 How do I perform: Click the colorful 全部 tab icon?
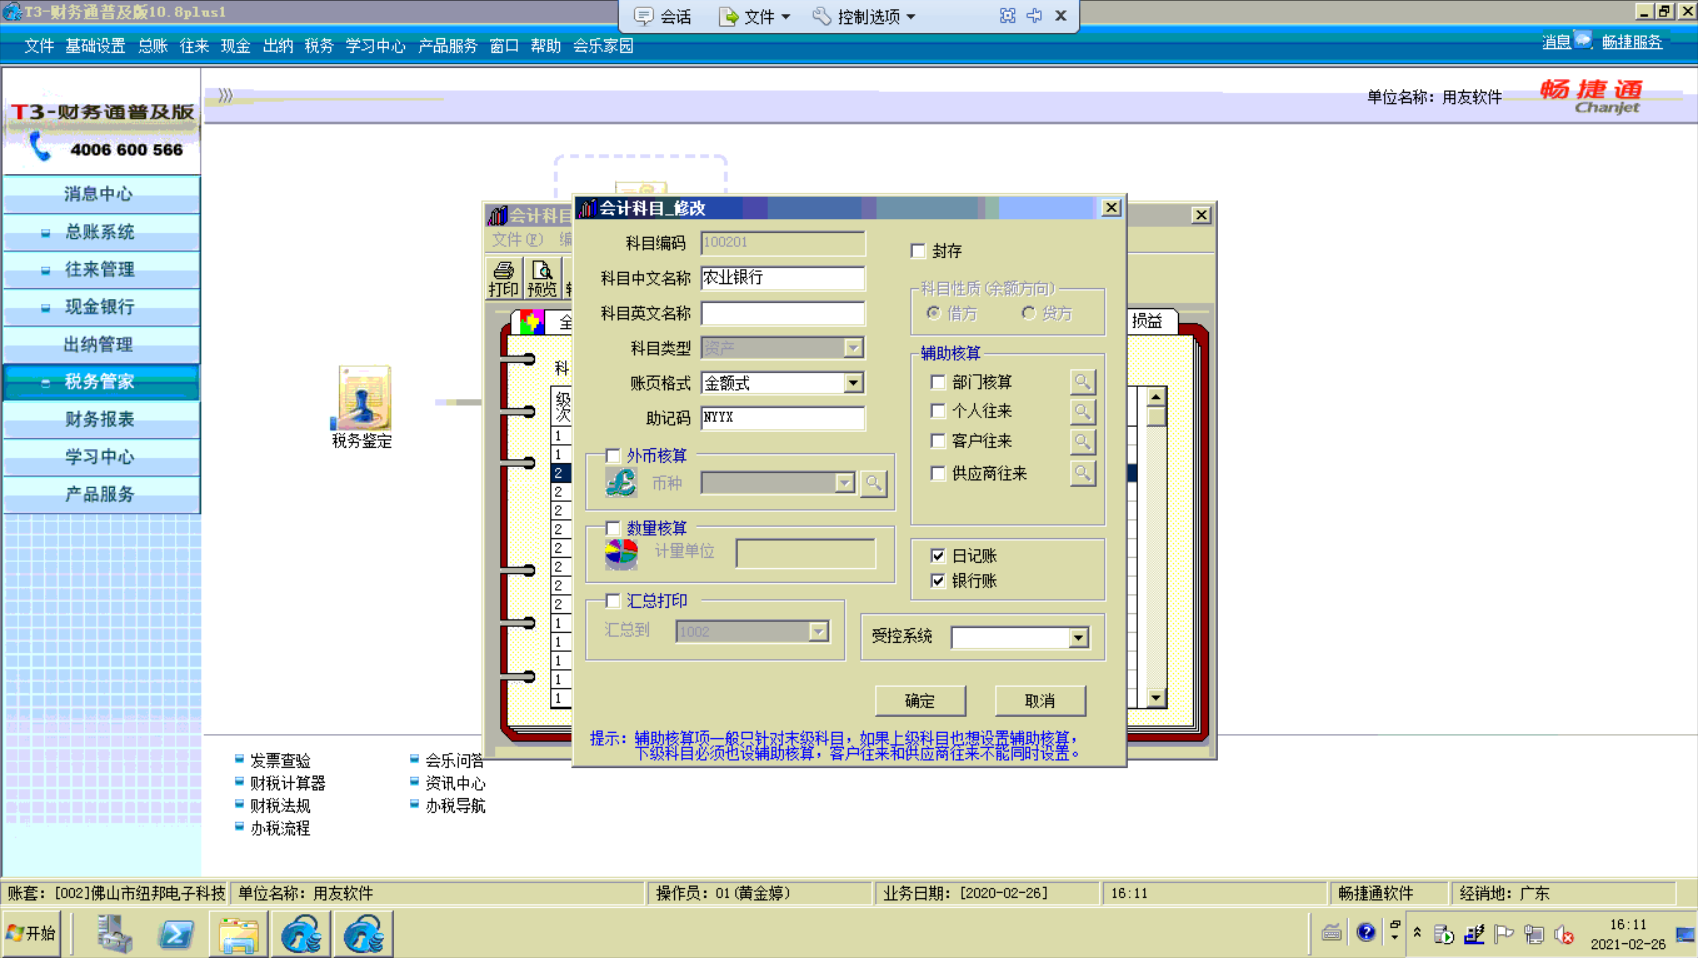click(x=531, y=322)
